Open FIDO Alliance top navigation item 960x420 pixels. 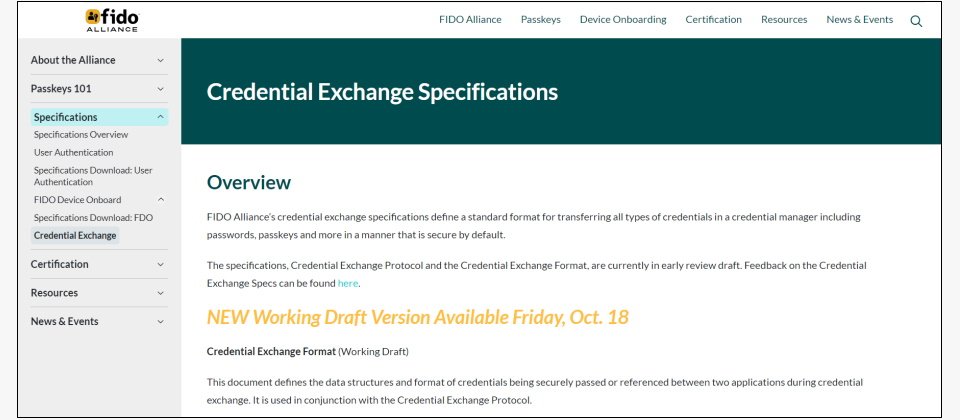coord(470,20)
